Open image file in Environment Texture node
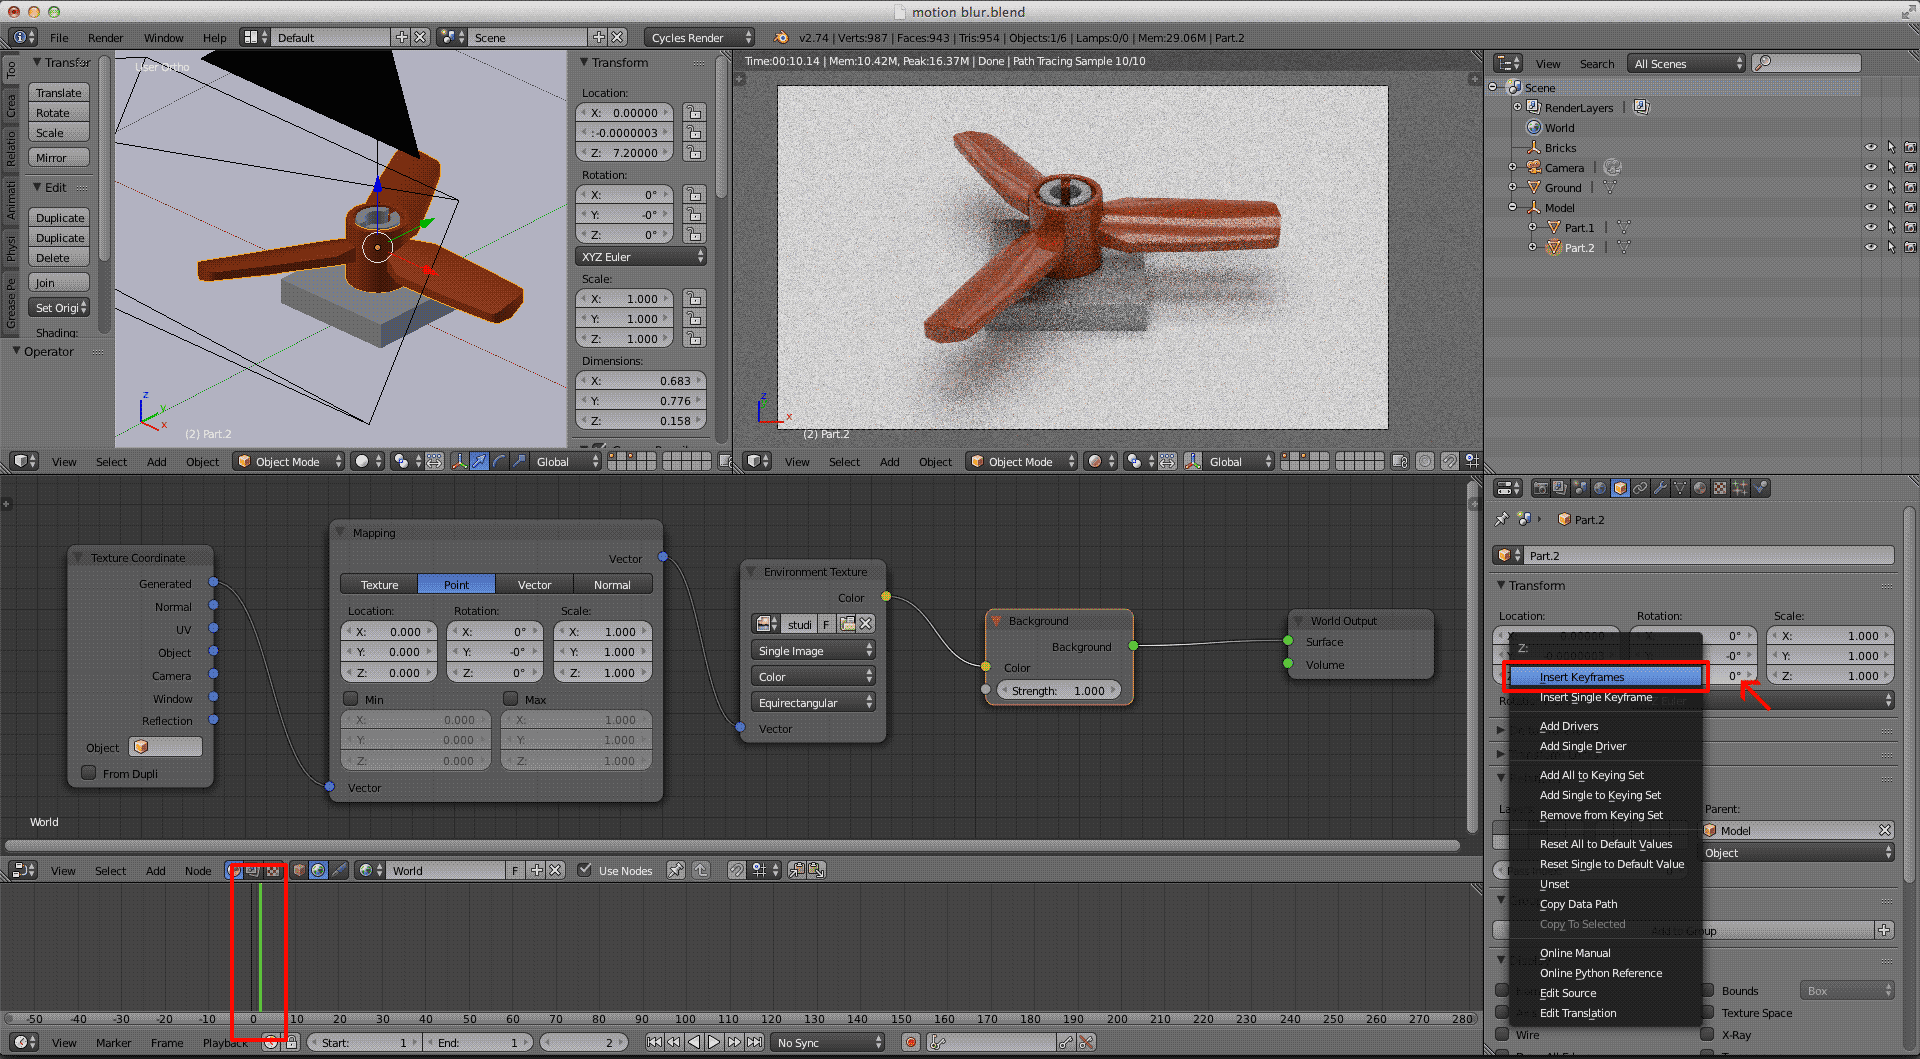The width and height of the screenshot is (1920, 1059). pyautogui.click(x=847, y=623)
